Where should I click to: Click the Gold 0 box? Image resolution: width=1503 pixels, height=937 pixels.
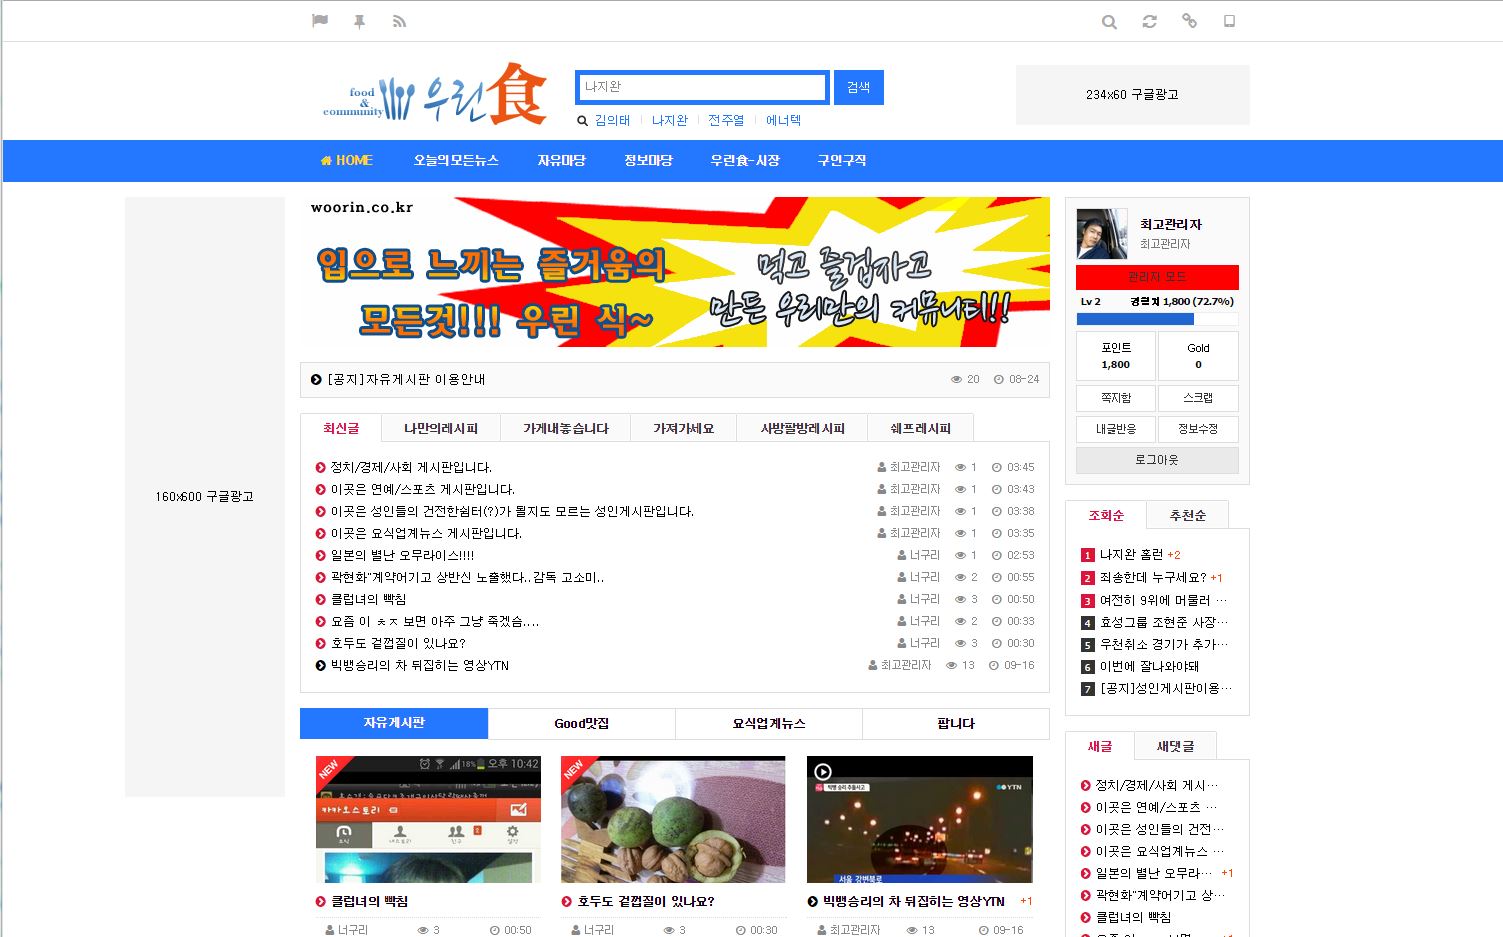[1198, 356]
